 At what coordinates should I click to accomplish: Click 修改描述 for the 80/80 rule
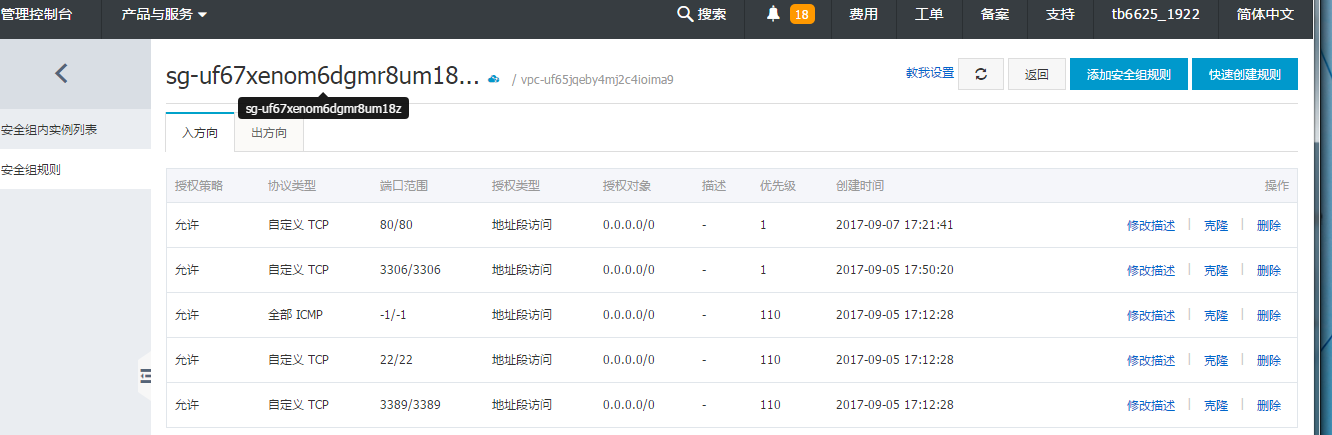coord(1151,225)
